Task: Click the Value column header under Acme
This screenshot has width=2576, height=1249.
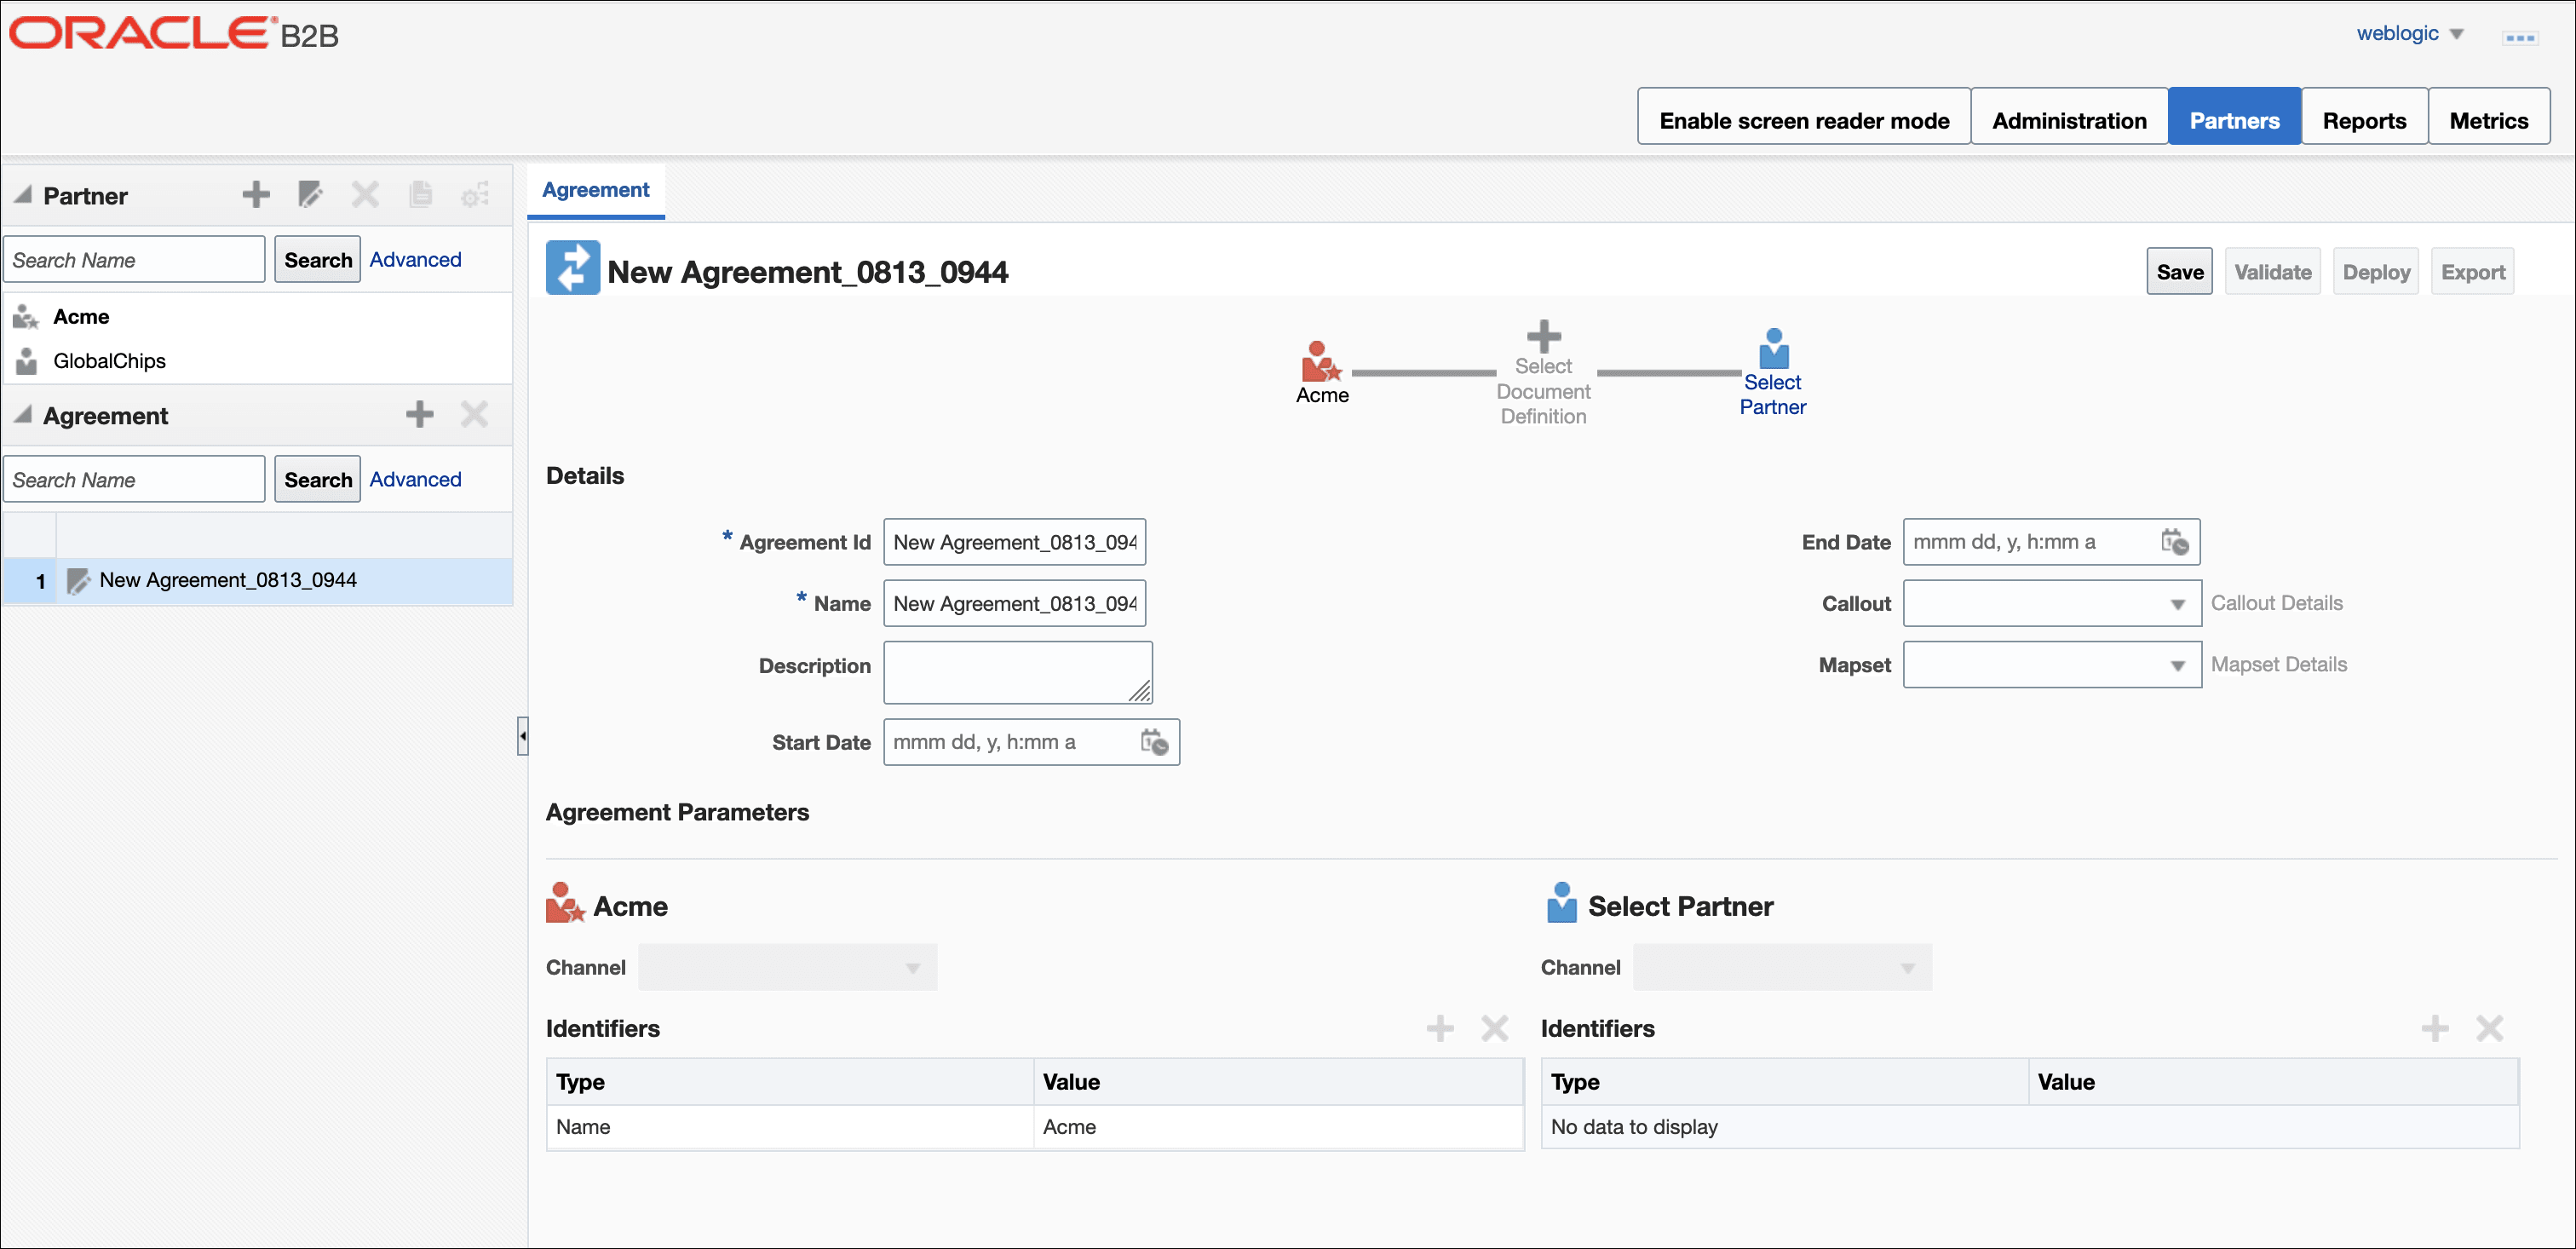Action: (1278, 1082)
